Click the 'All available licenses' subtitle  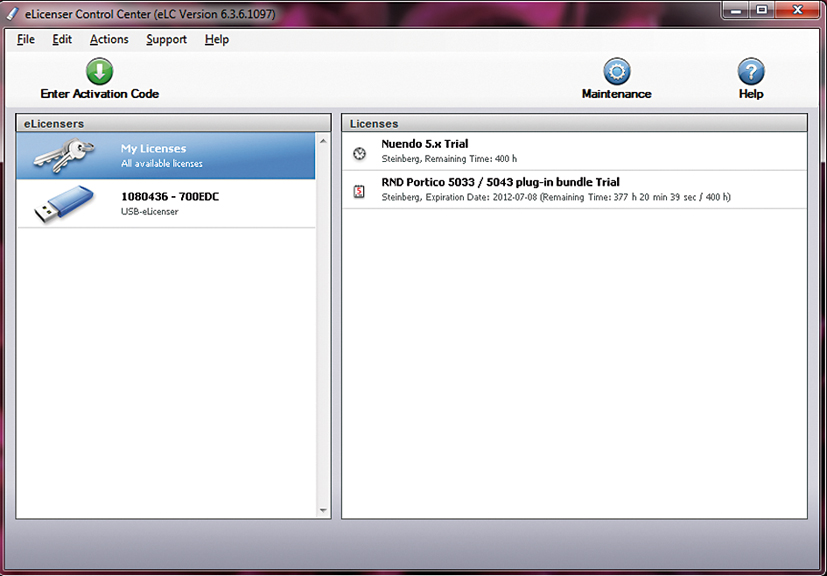(161, 164)
